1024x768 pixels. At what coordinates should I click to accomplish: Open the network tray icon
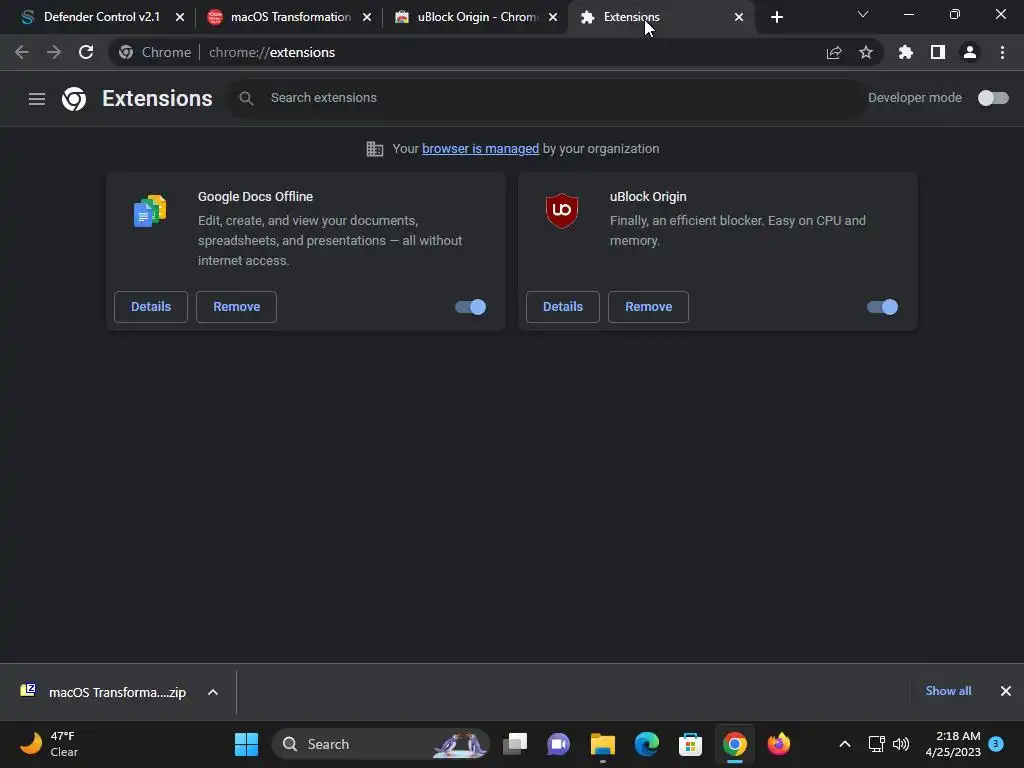point(876,744)
